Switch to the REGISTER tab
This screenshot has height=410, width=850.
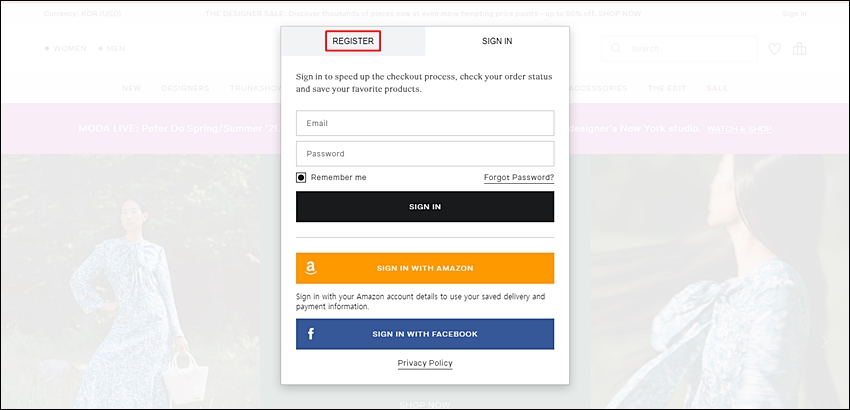pos(353,41)
